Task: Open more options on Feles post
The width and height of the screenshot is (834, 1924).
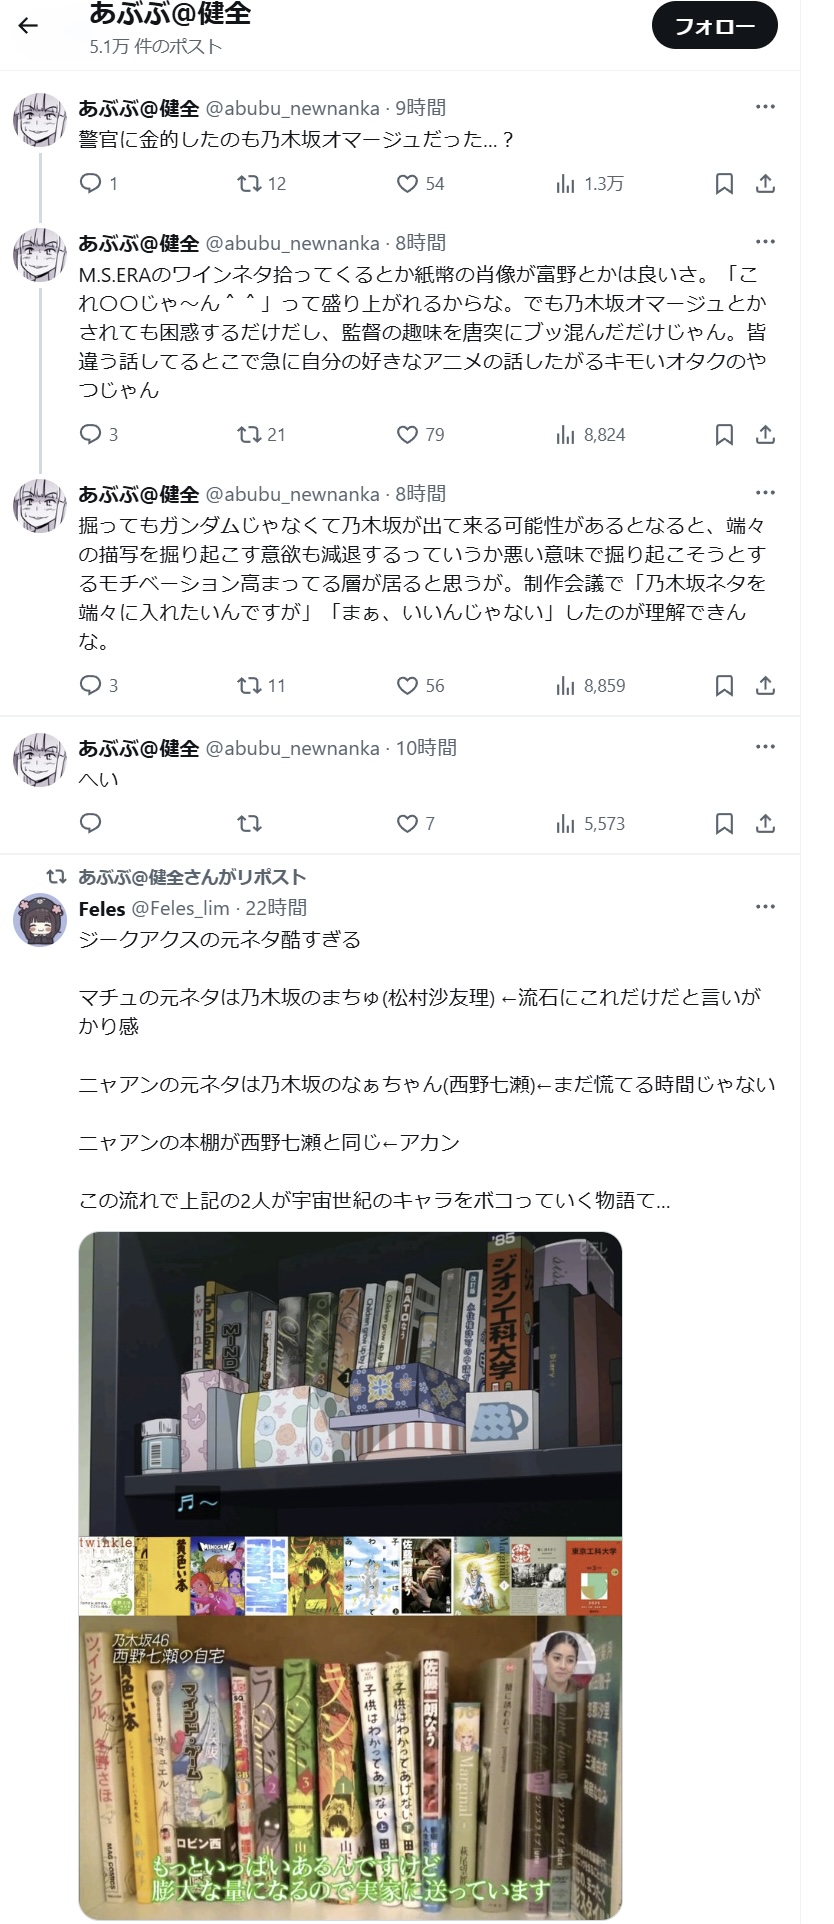Action: coord(765,907)
